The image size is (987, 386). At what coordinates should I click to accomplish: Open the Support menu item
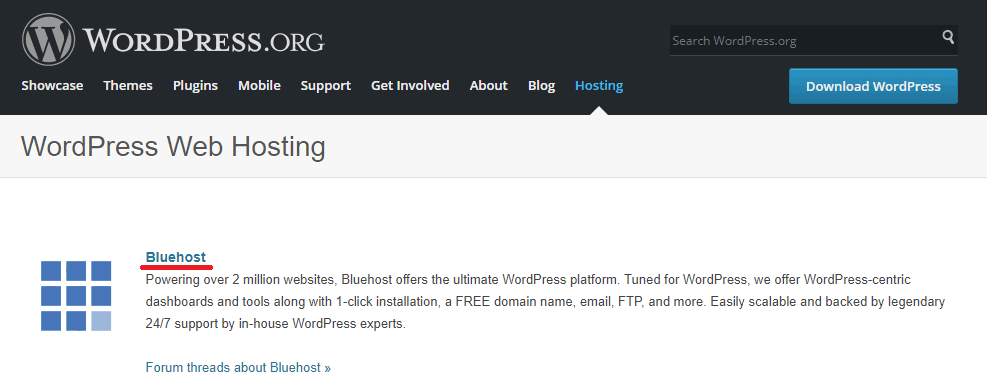[x=325, y=86]
